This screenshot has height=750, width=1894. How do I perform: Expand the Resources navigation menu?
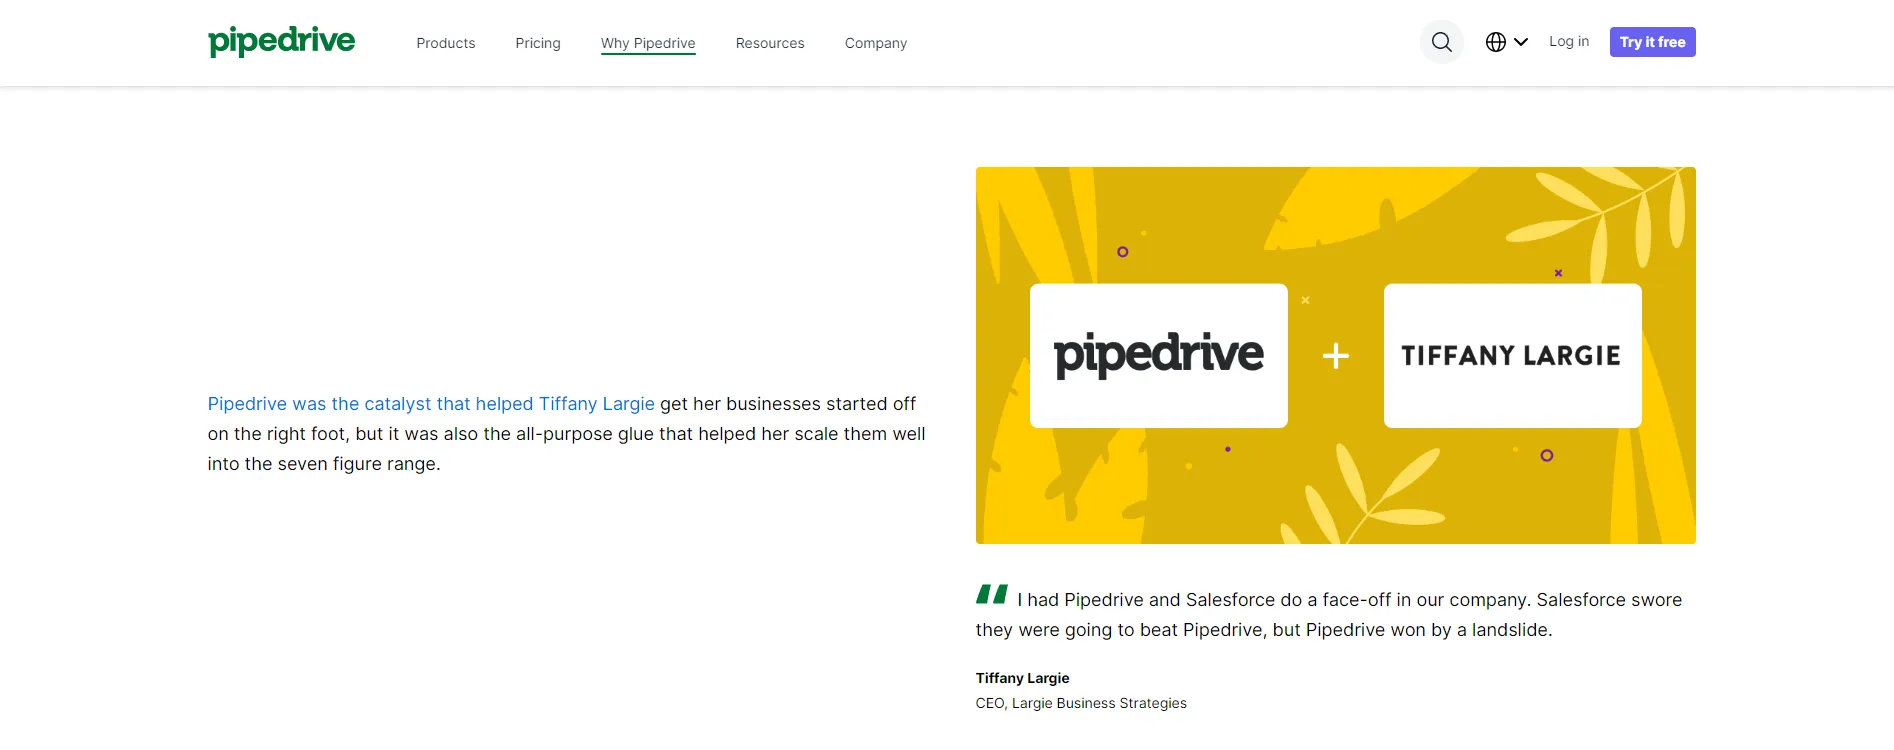(769, 43)
